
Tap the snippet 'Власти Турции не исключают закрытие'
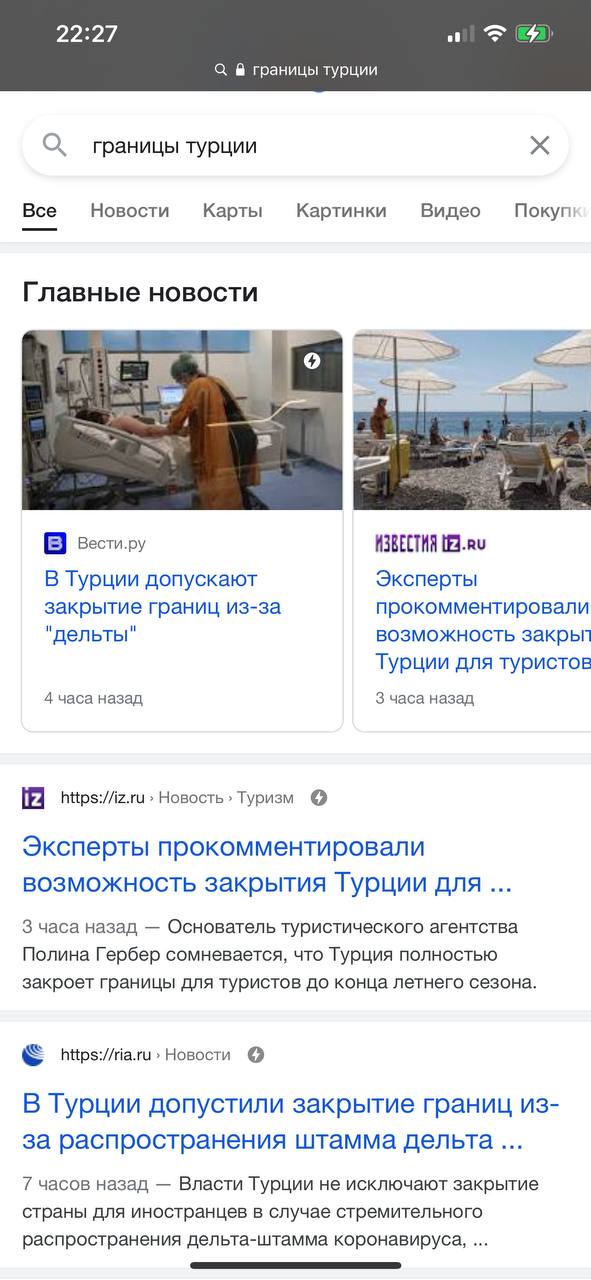(280, 1211)
